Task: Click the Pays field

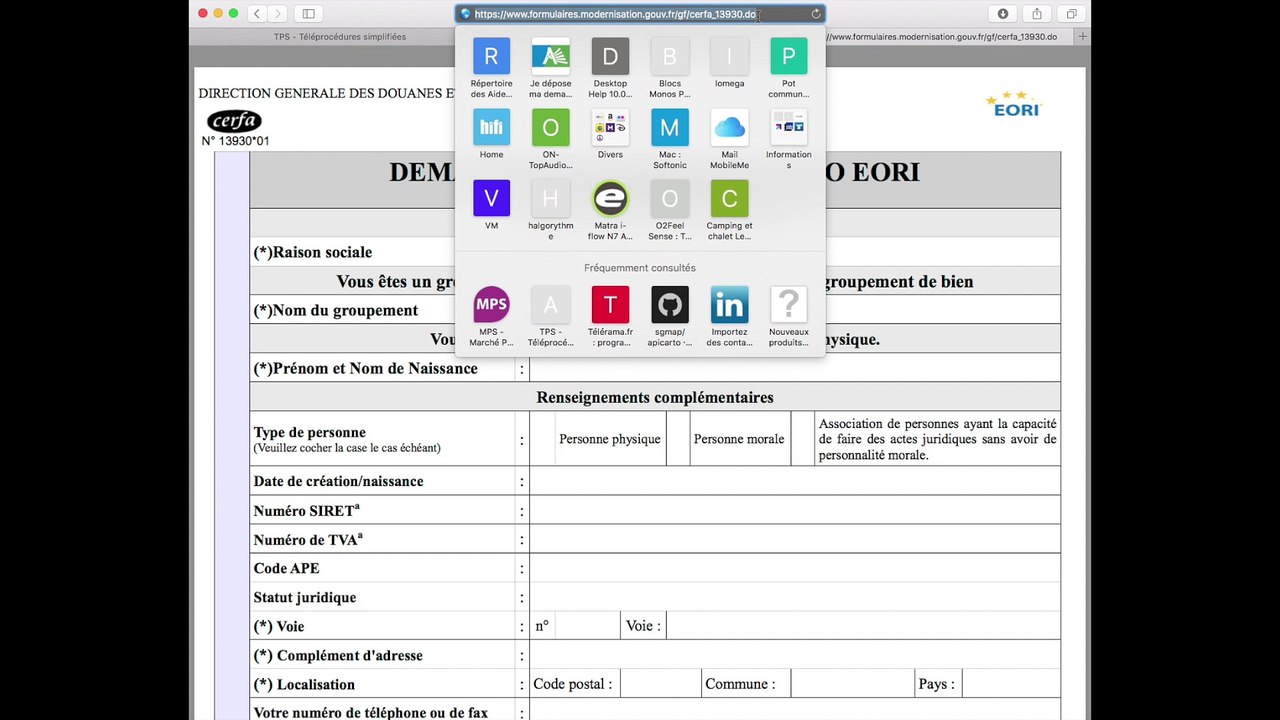Action: pos(1011,684)
